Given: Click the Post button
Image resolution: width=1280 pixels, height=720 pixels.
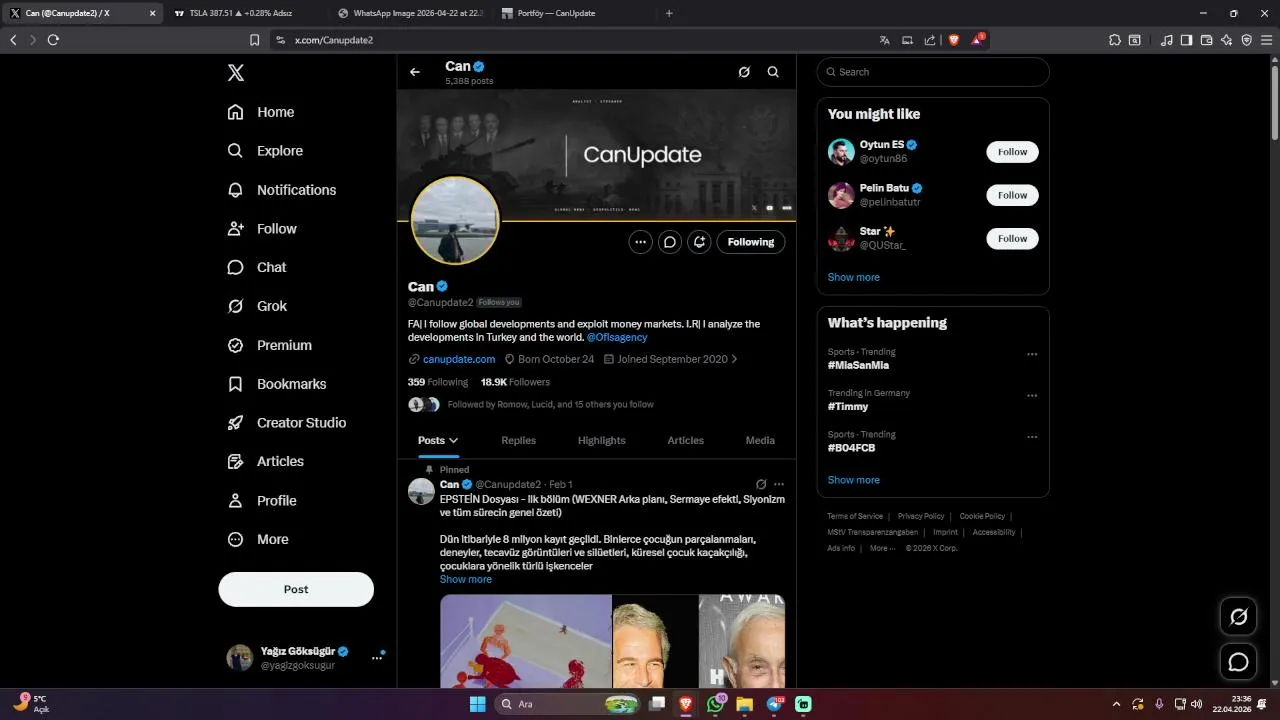Looking at the screenshot, I should point(296,589).
